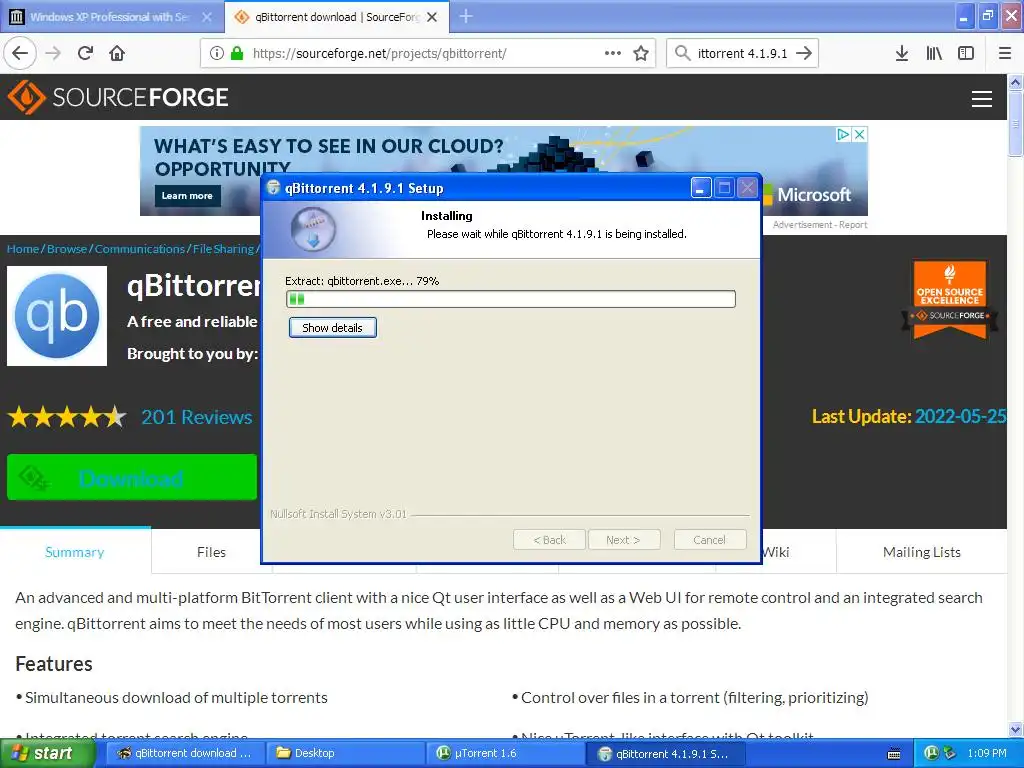This screenshot has height=768, width=1024.
Task: Click the AdChoices triangle icon
Action: [x=843, y=134]
